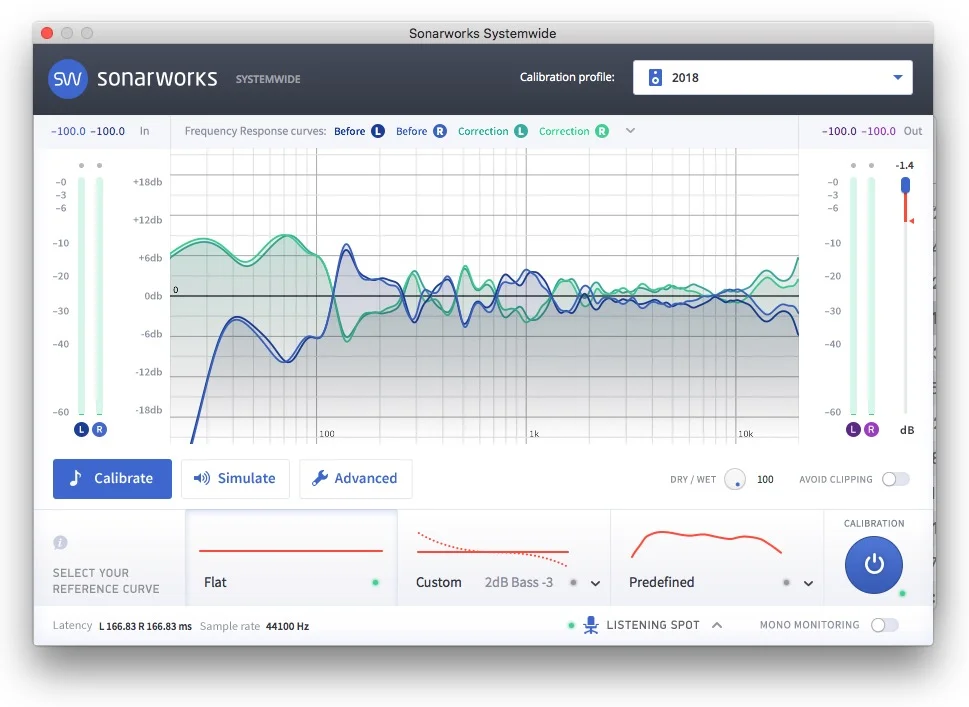The height and width of the screenshot is (707, 969).
Task: Click the speaker icon on Simulate
Action: [x=201, y=478]
